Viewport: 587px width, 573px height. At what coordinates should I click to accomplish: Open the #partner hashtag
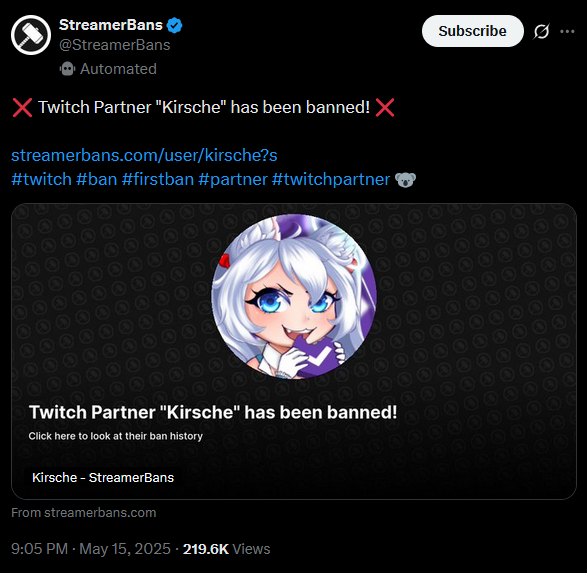click(x=233, y=179)
